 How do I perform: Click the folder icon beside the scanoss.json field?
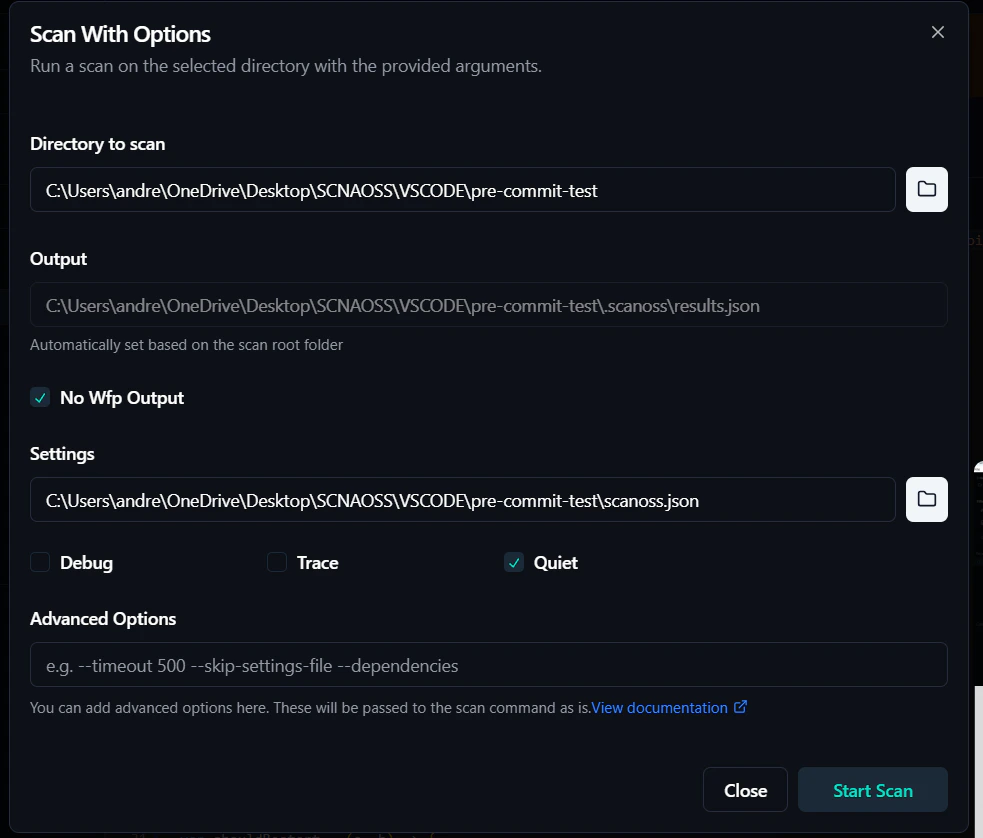(926, 499)
